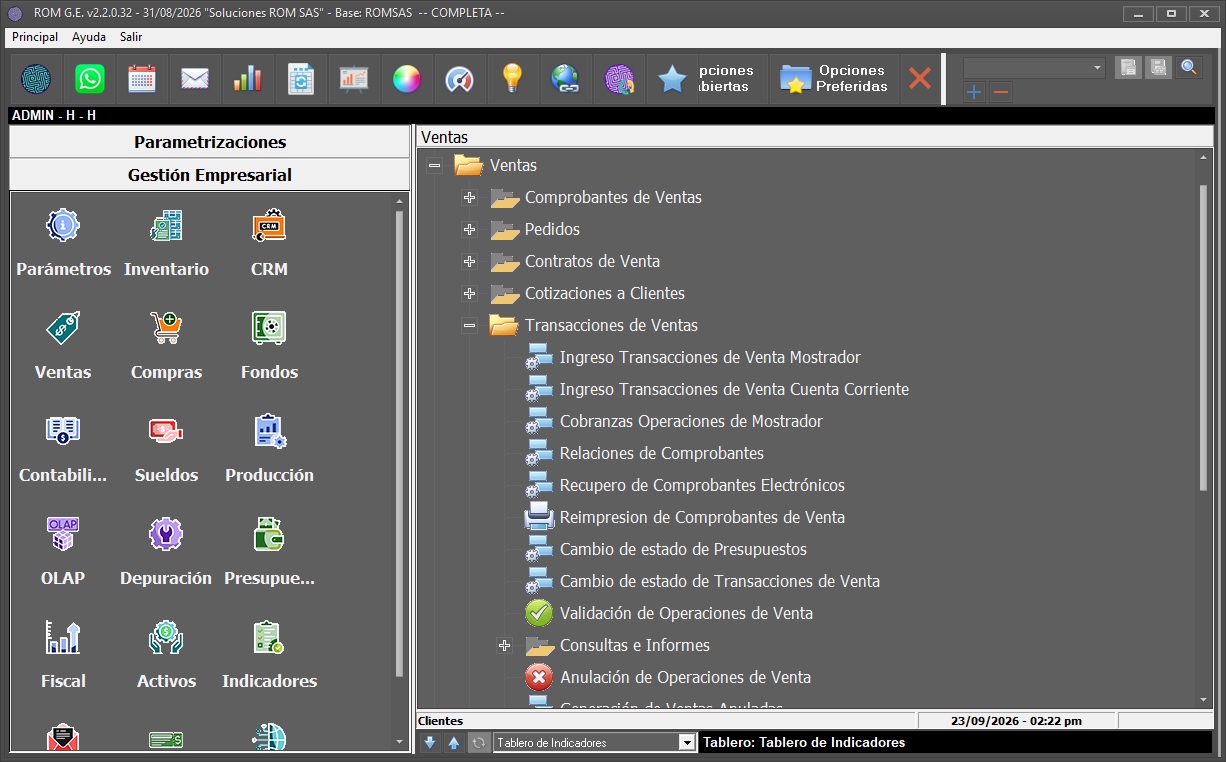Expand the Comprobantes de Ventas folder
Viewport: 1226px width, 762px height.
[469, 198]
